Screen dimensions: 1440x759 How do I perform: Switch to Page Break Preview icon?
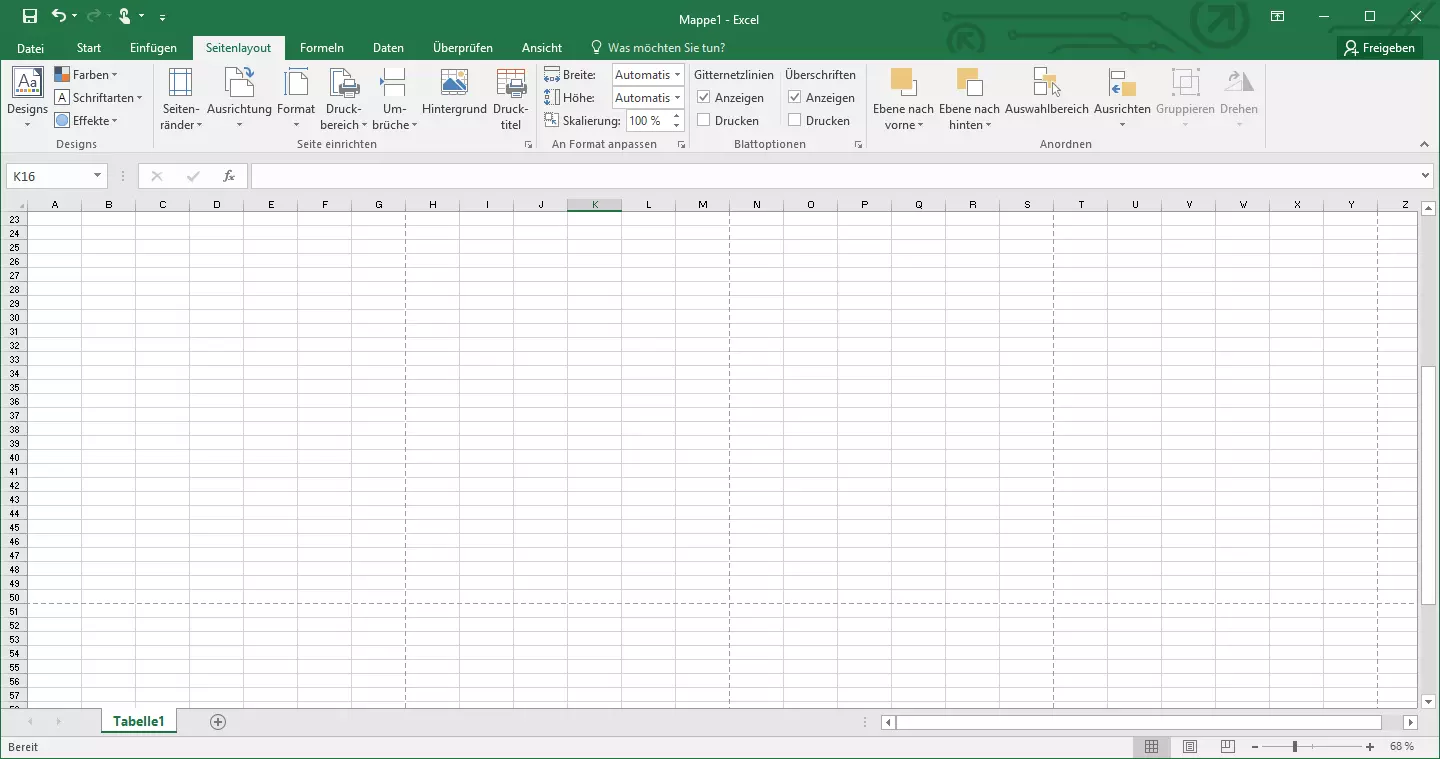pyautogui.click(x=1228, y=747)
